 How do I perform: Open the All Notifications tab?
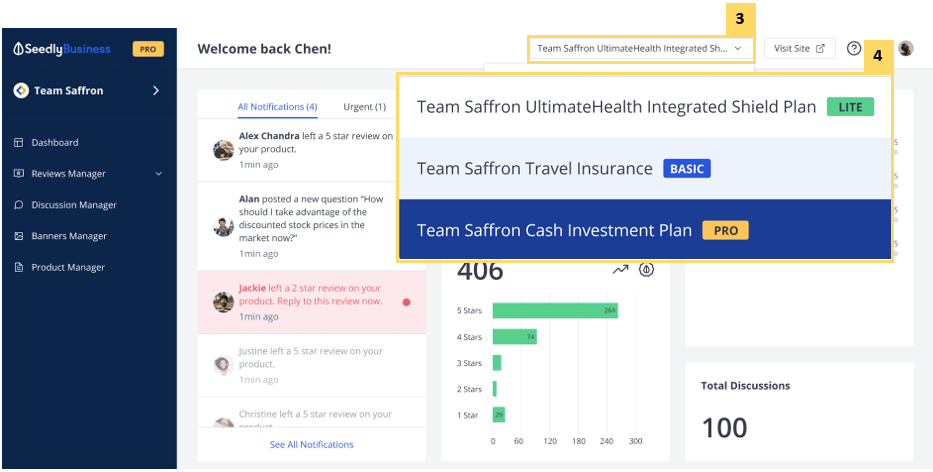click(x=277, y=107)
